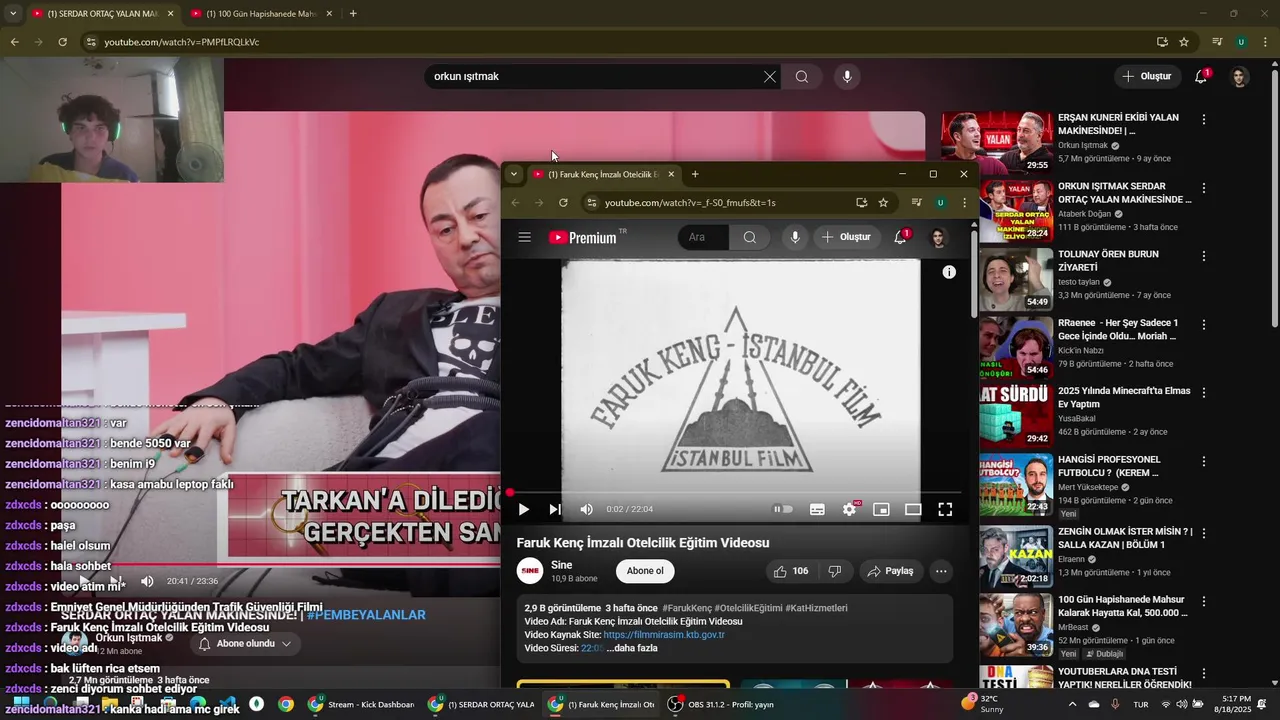The height and width of the screenshot is (720, 1280).
Task: Toggle autoplay switch in front video player
Action: [x=783, y=509]
